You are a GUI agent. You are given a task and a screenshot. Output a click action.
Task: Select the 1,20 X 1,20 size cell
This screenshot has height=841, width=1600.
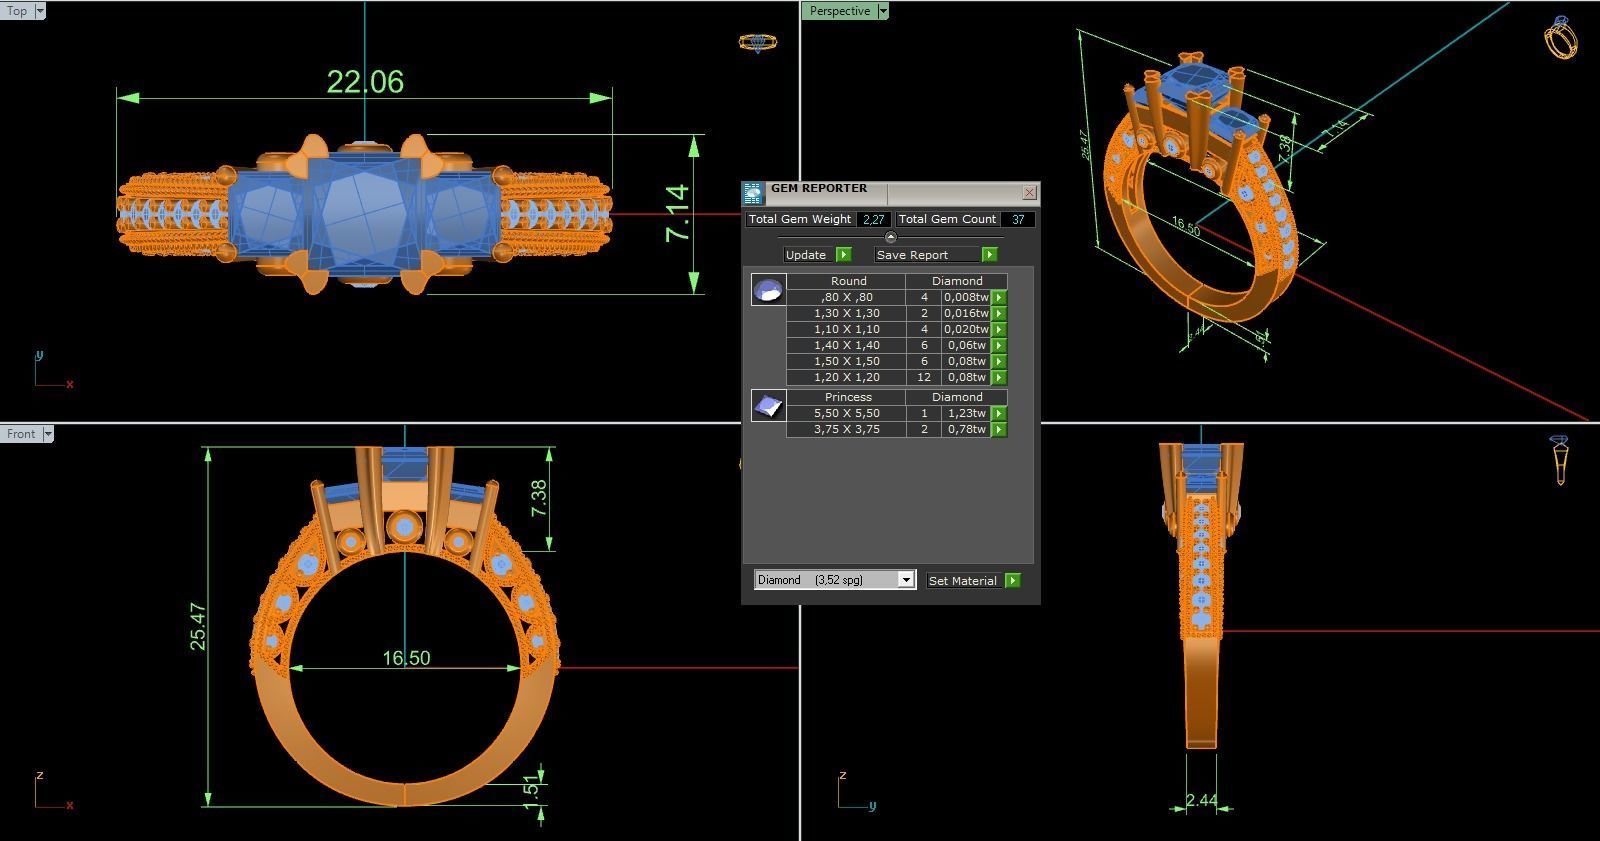pos(846,377)
